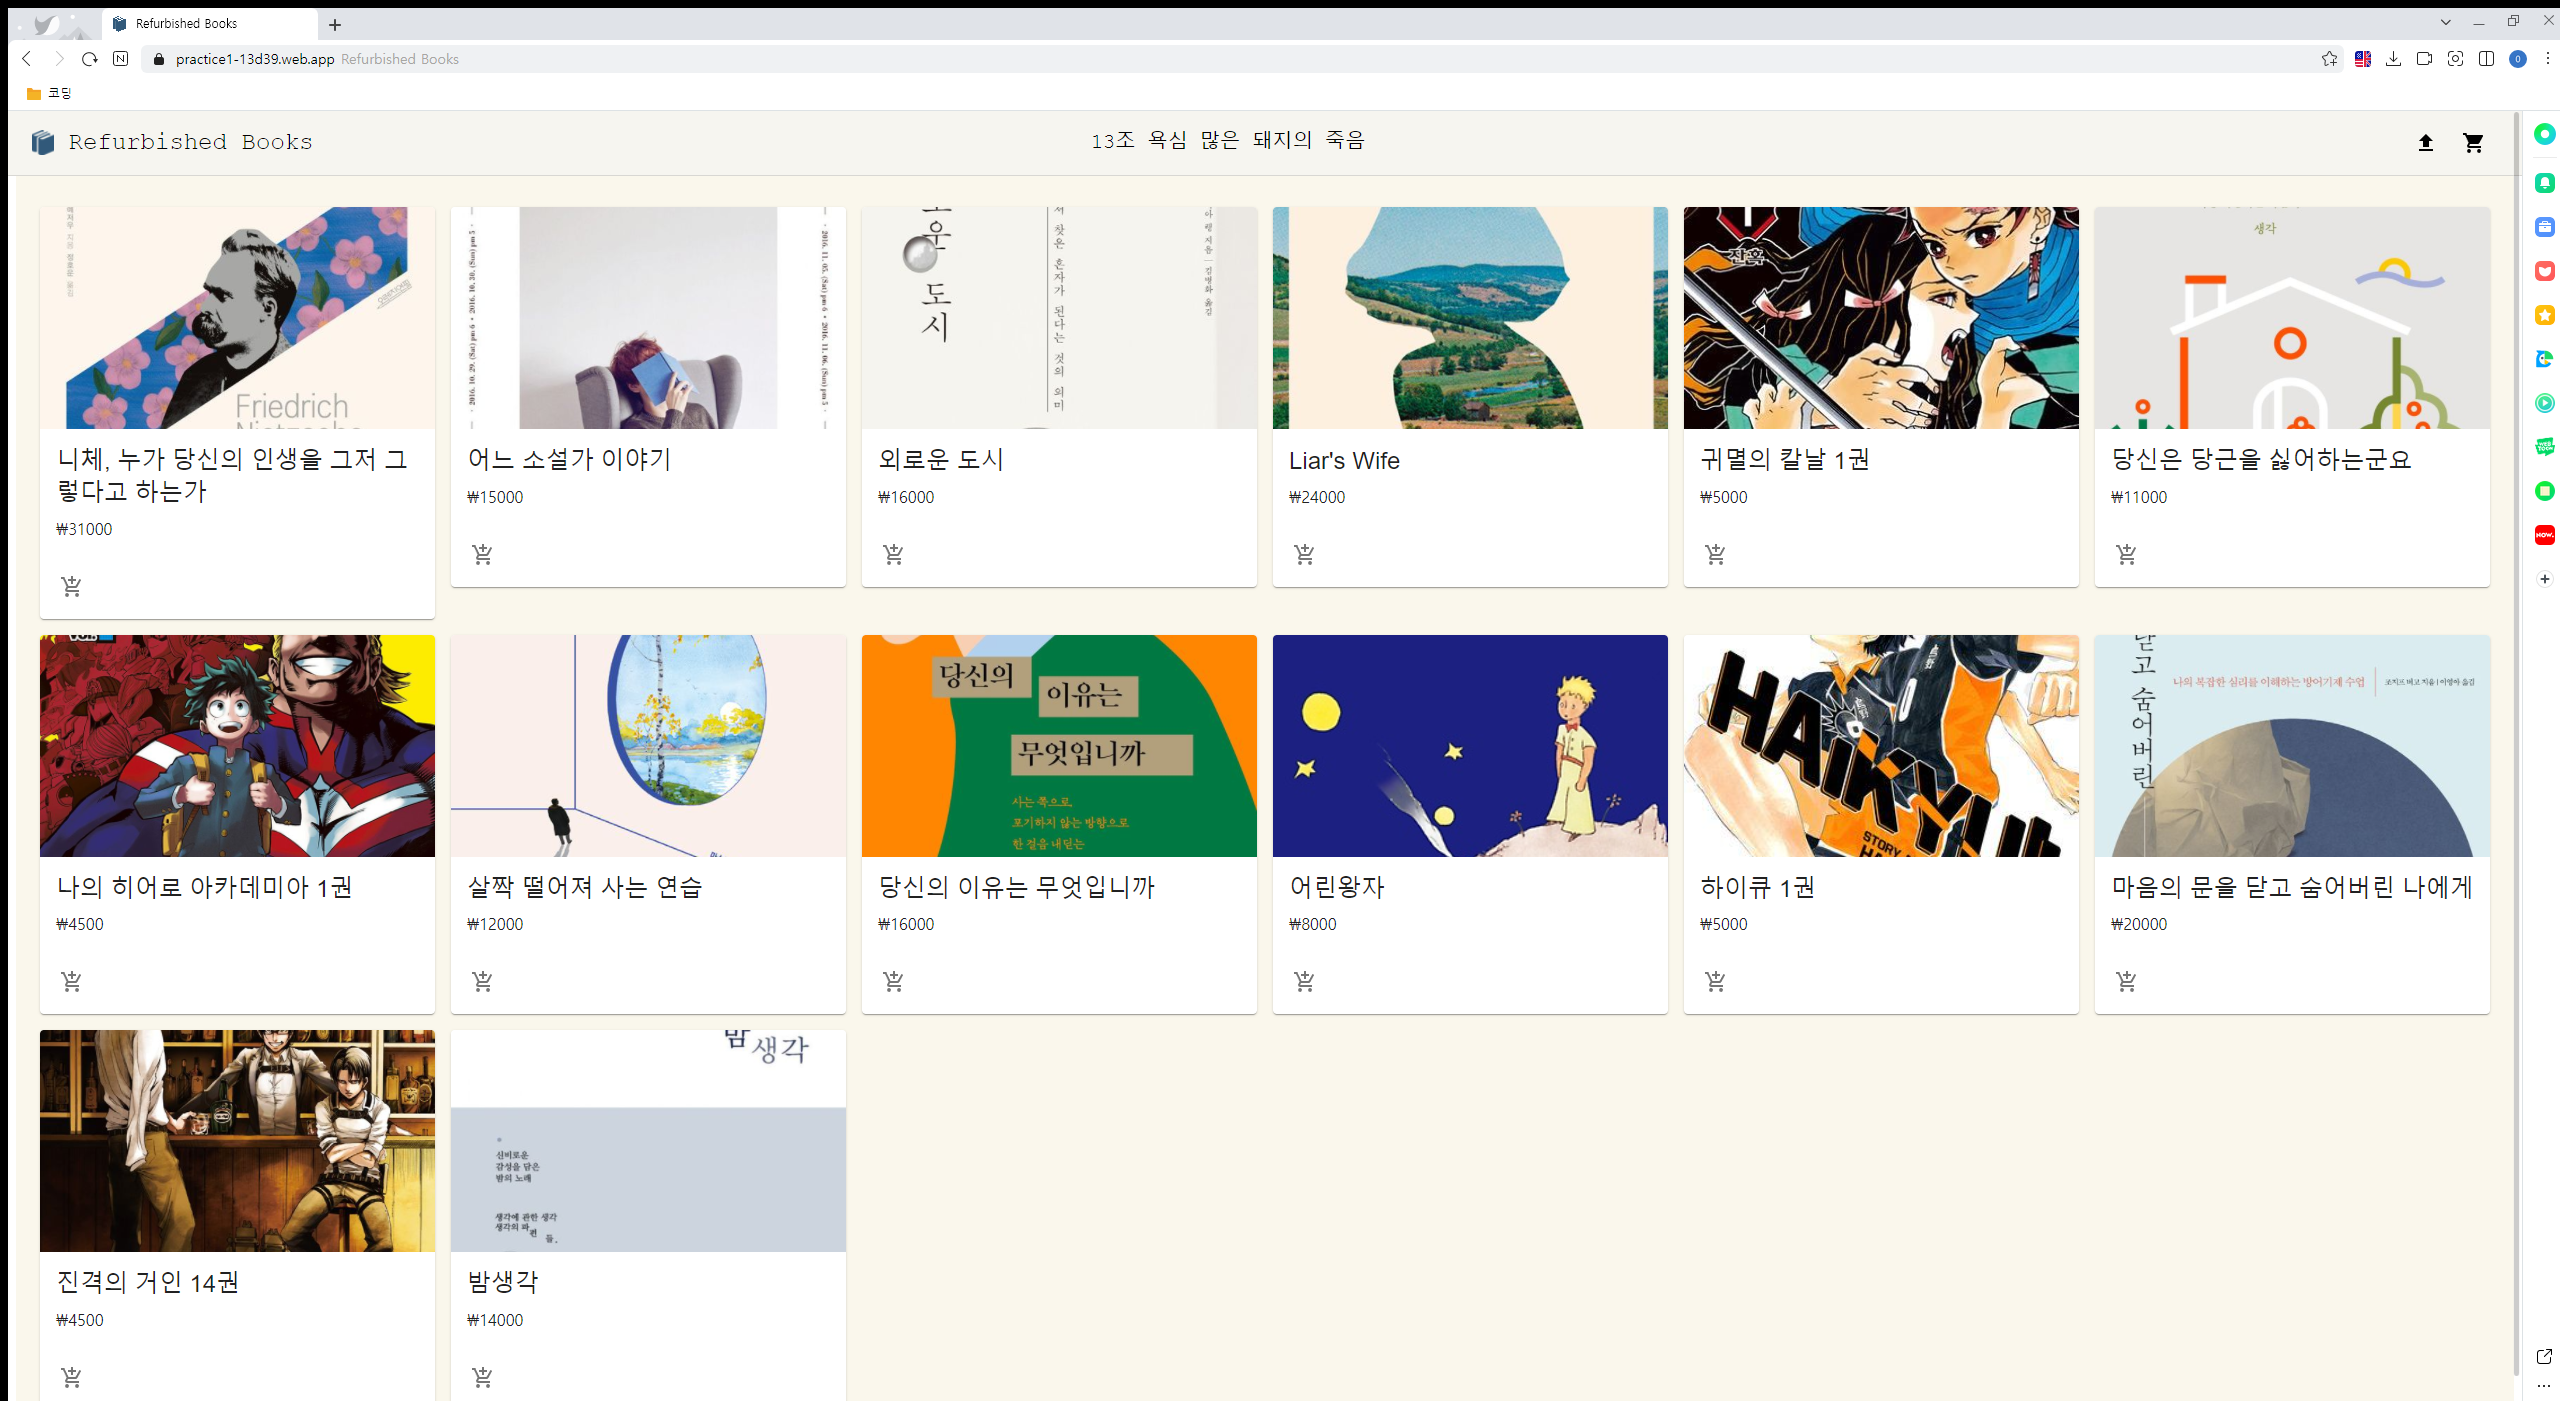
Task: Add 니체 book to cart
Action: click(71, 587)
